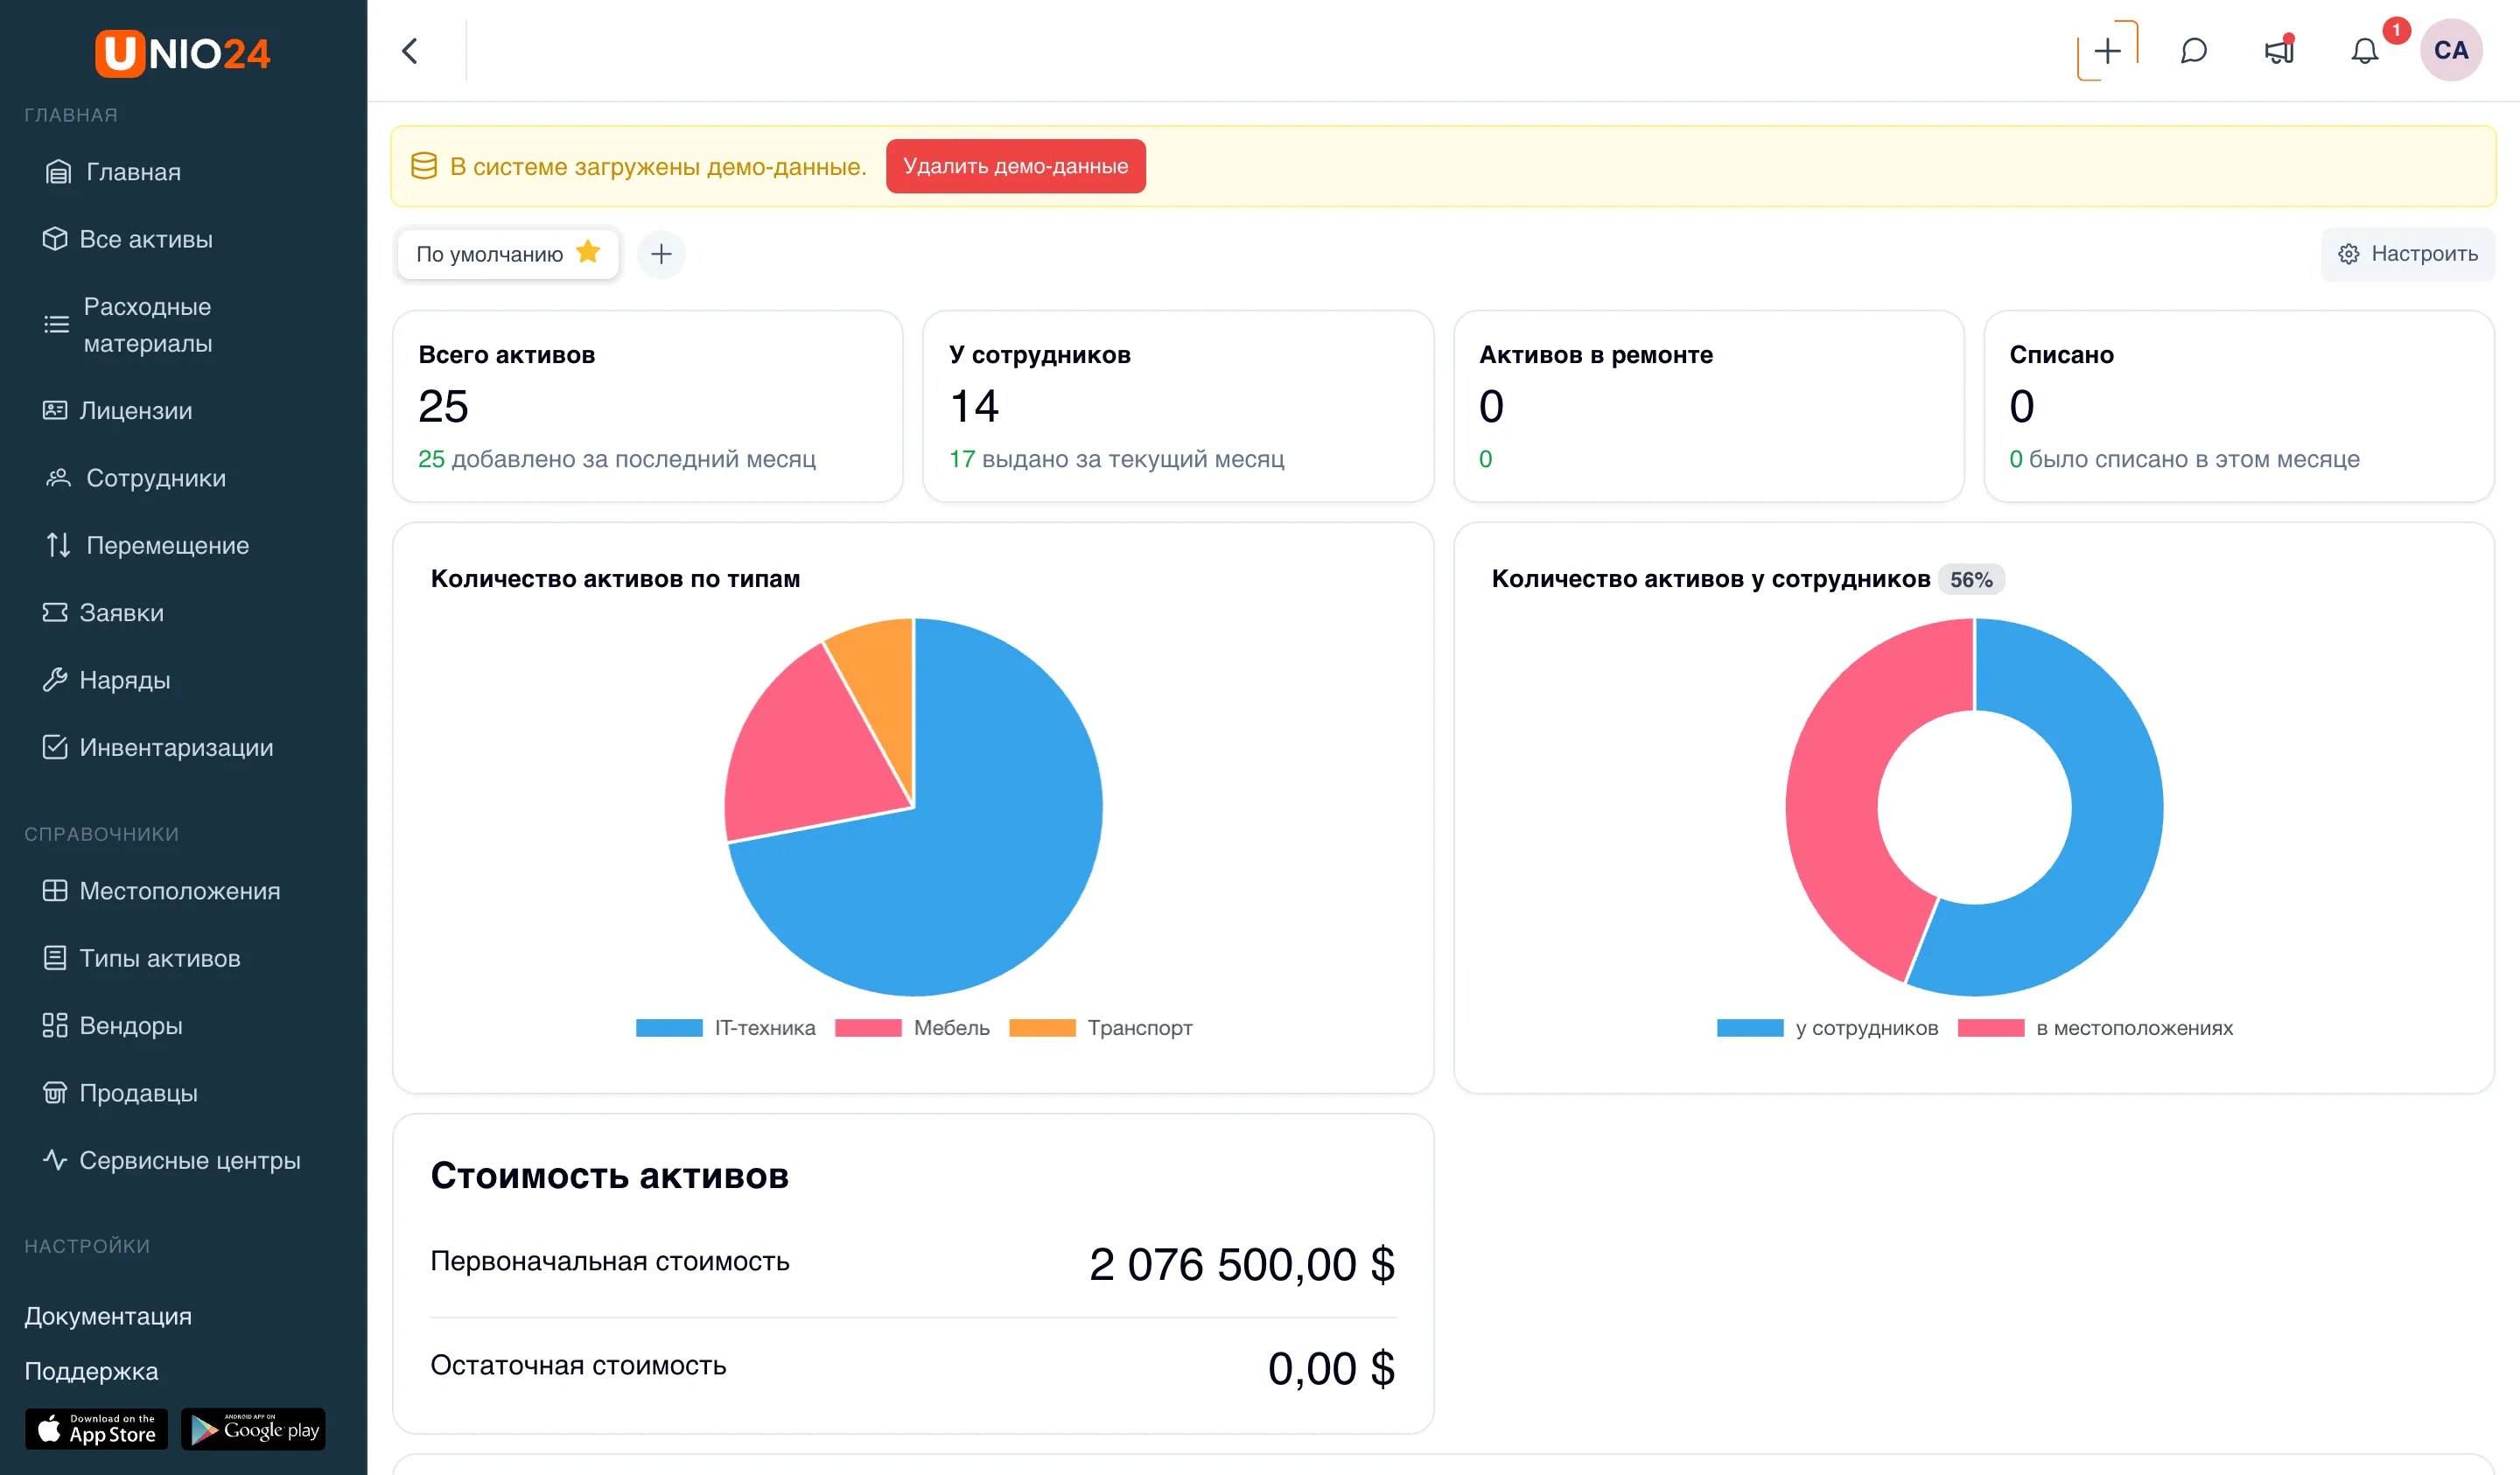Click the favorite star on По умолчанию
Image resolution: width=2520 pixels, height=1475 pixels.
tap(588, 252)
